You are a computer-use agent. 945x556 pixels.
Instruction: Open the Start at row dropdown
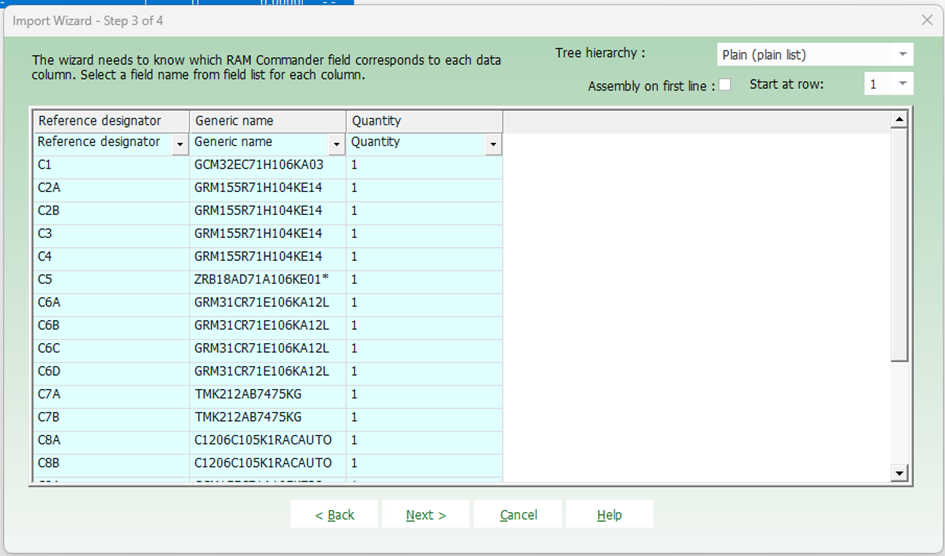(x=903, y=85)
